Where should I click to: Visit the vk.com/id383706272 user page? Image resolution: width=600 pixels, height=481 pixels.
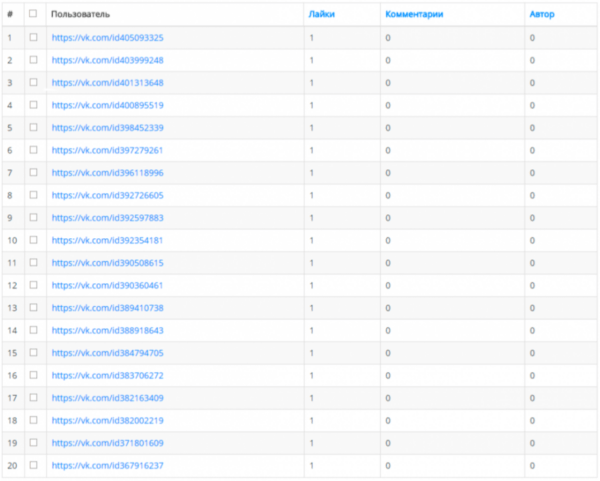pos(108,375)
